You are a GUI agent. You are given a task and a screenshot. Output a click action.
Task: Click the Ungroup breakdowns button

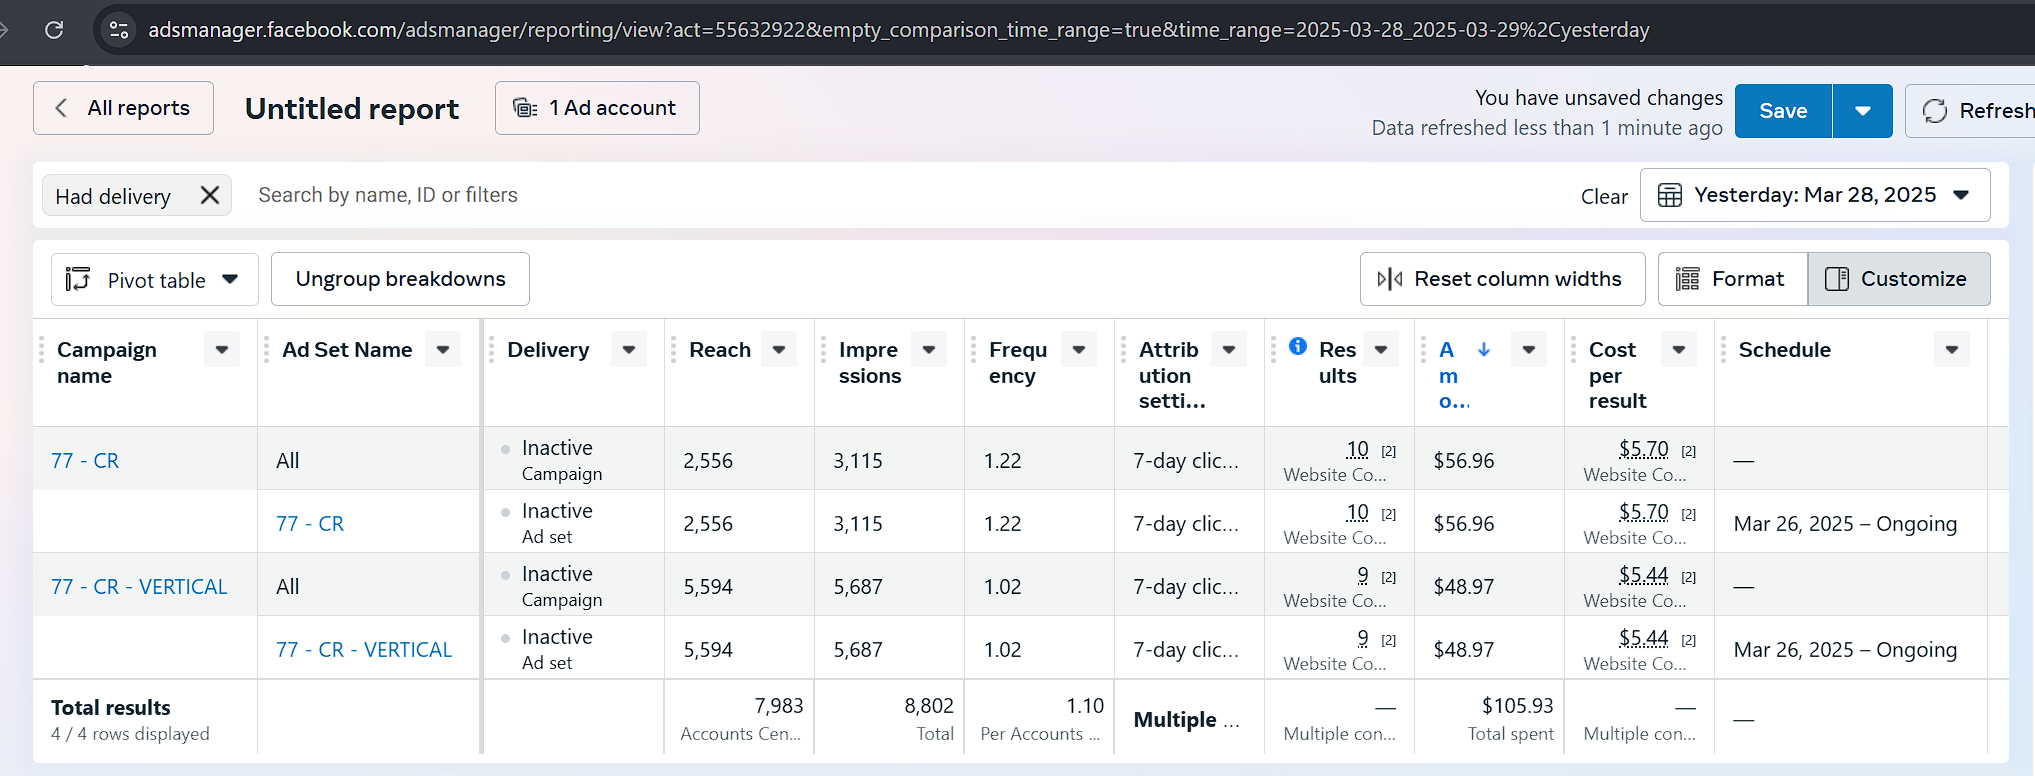(400, 279)
